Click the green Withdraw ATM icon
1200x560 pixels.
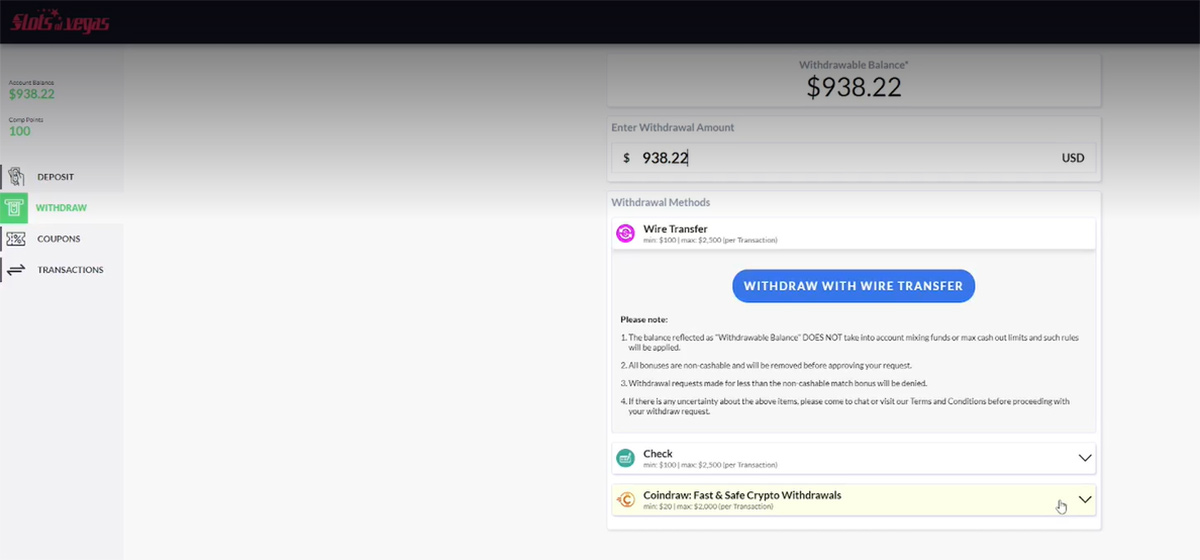16,208
